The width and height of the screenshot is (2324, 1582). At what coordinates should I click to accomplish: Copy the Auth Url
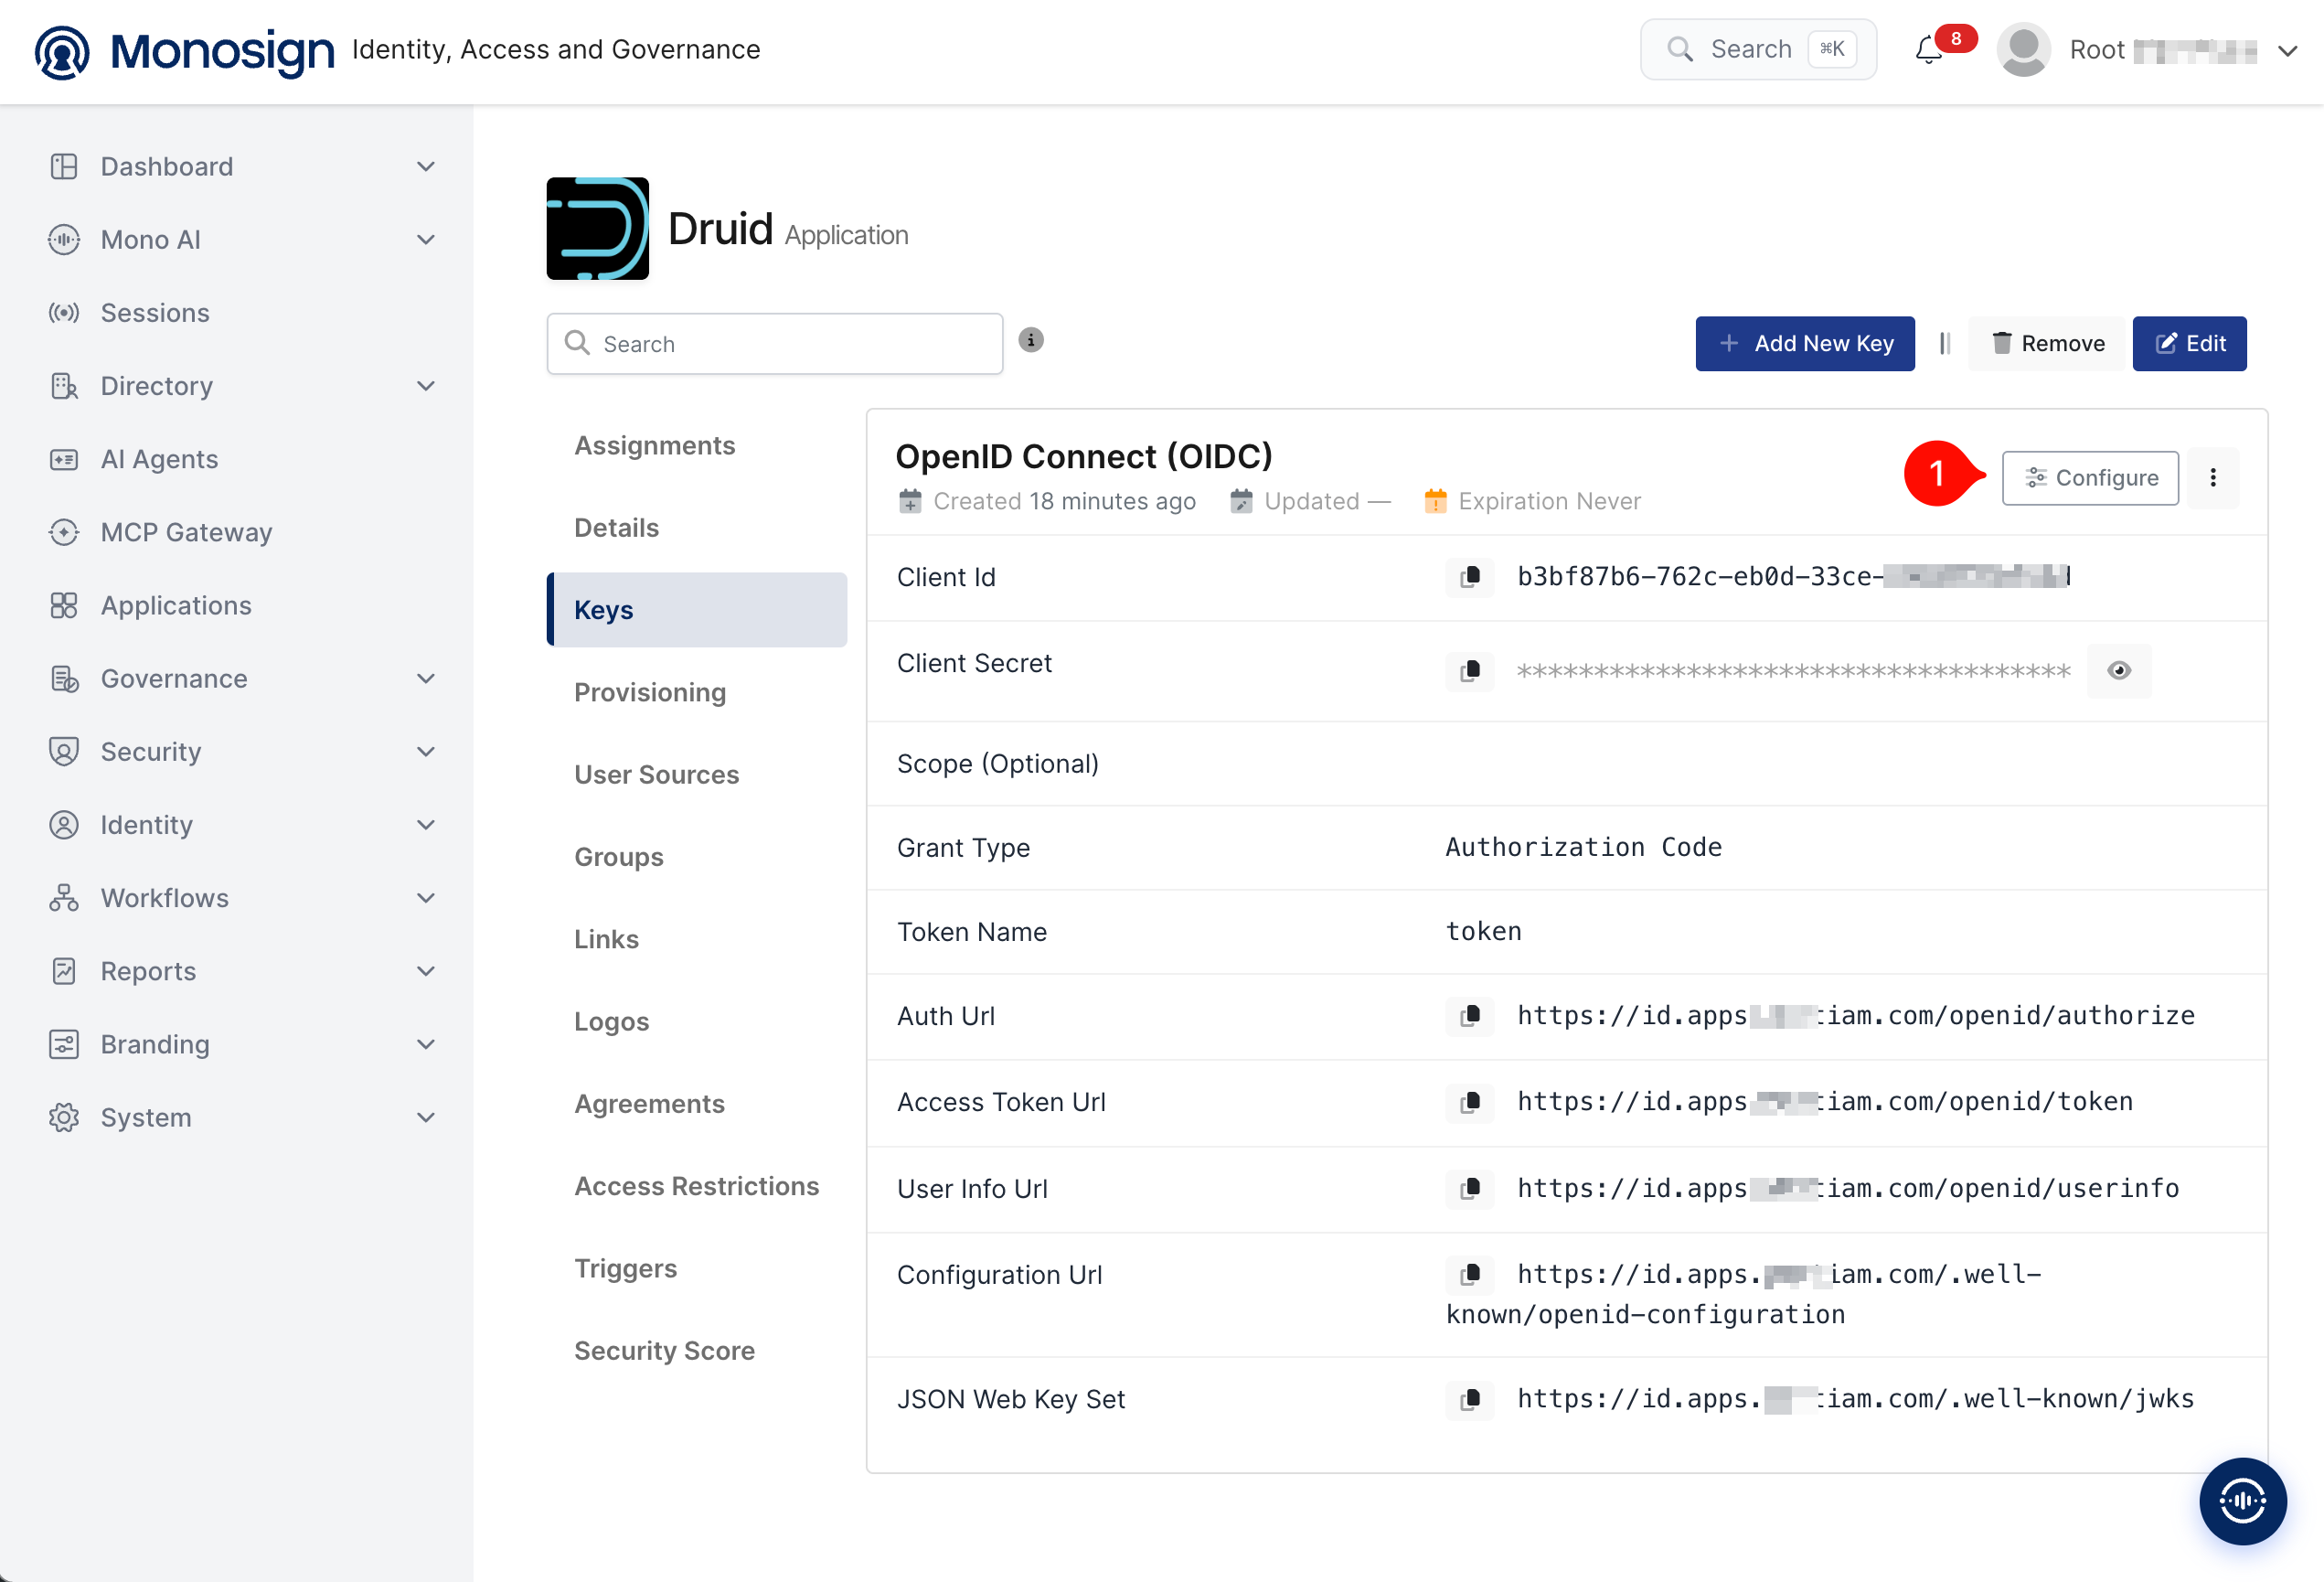[1470, 1016]
